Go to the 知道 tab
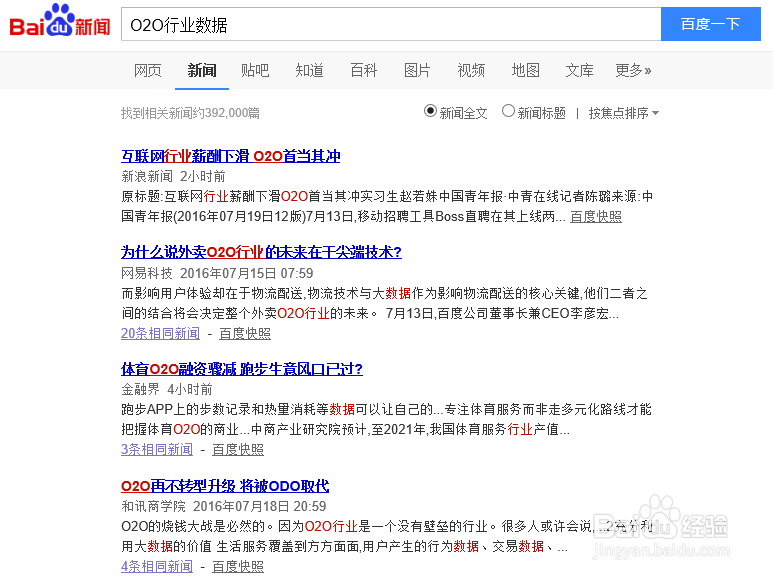The width and height of the screenshot is (773, 577). click(309, 71)
